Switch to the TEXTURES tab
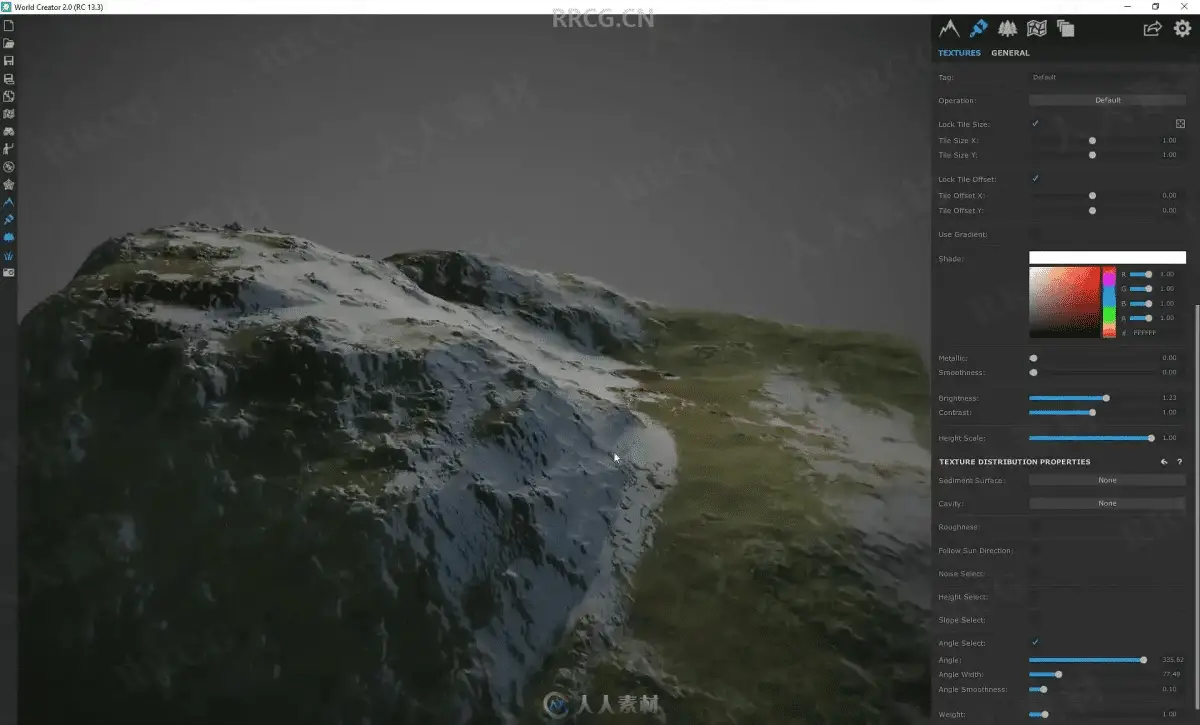 (x=959, y=53)
